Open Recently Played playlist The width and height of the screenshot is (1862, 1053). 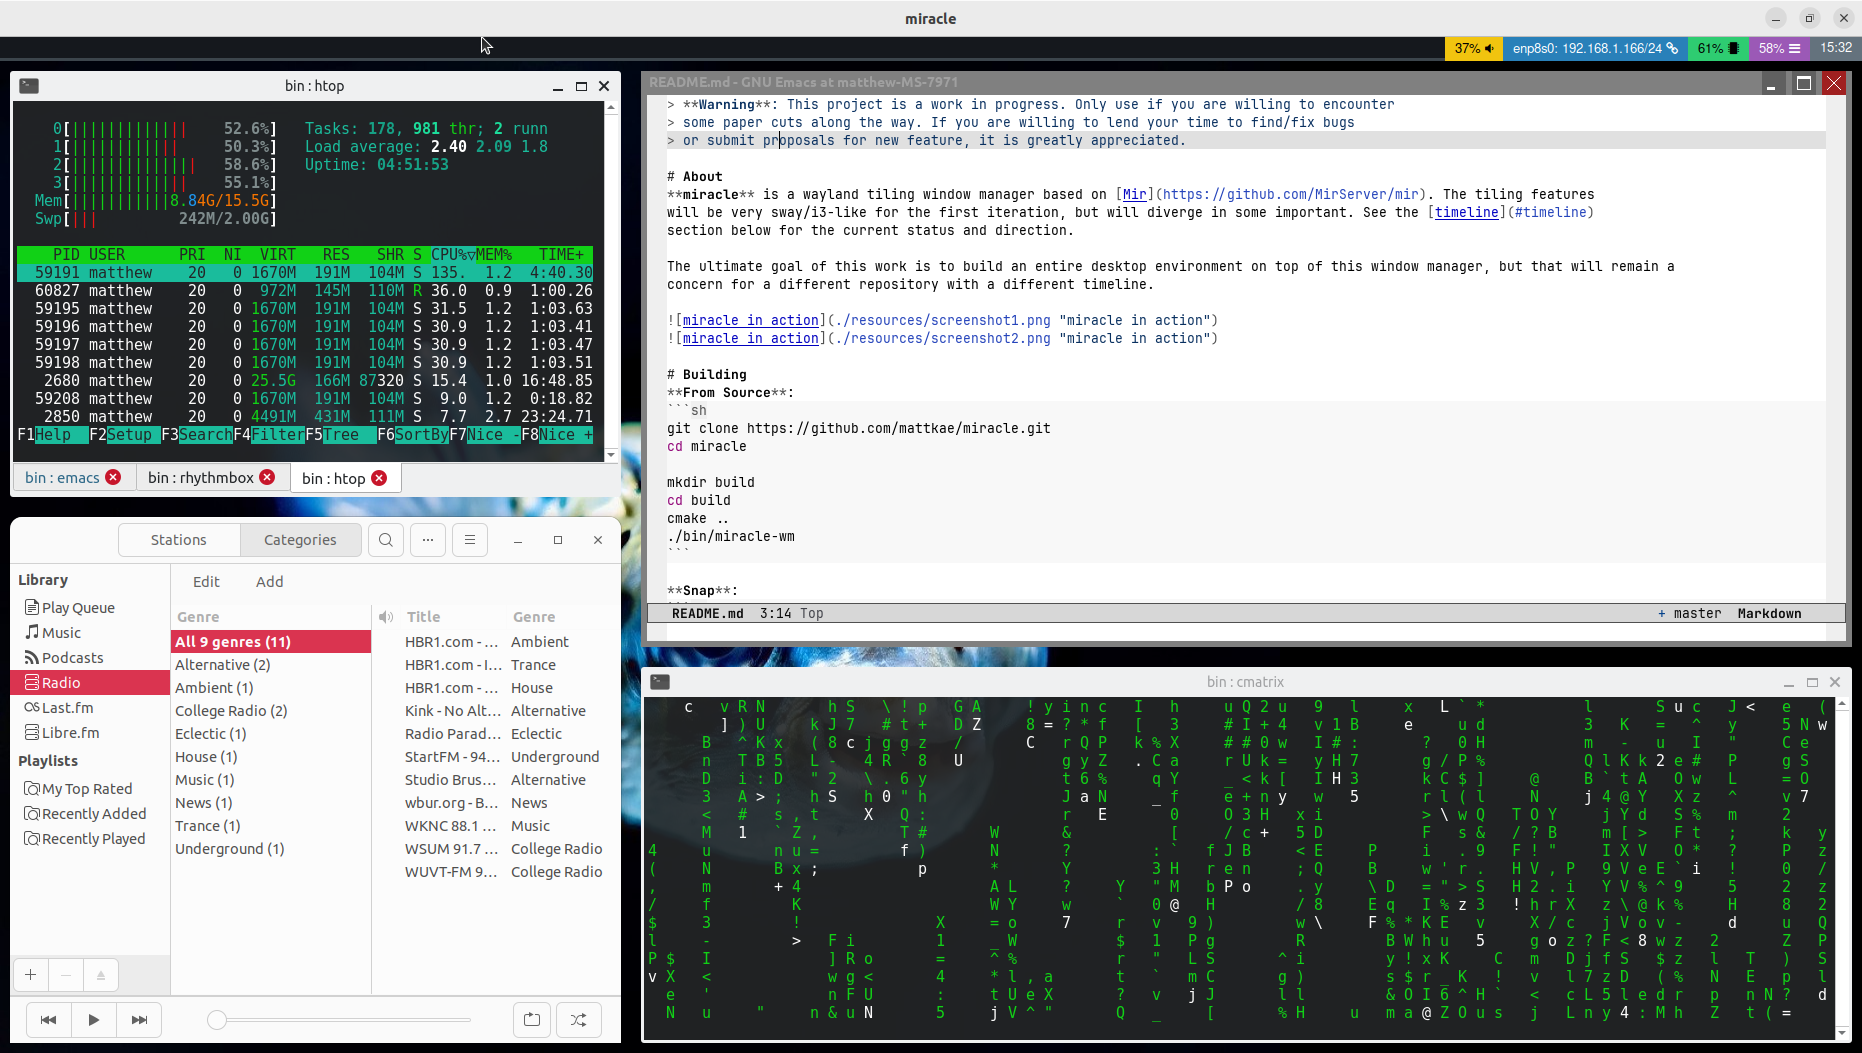click(x=93, y=839)
